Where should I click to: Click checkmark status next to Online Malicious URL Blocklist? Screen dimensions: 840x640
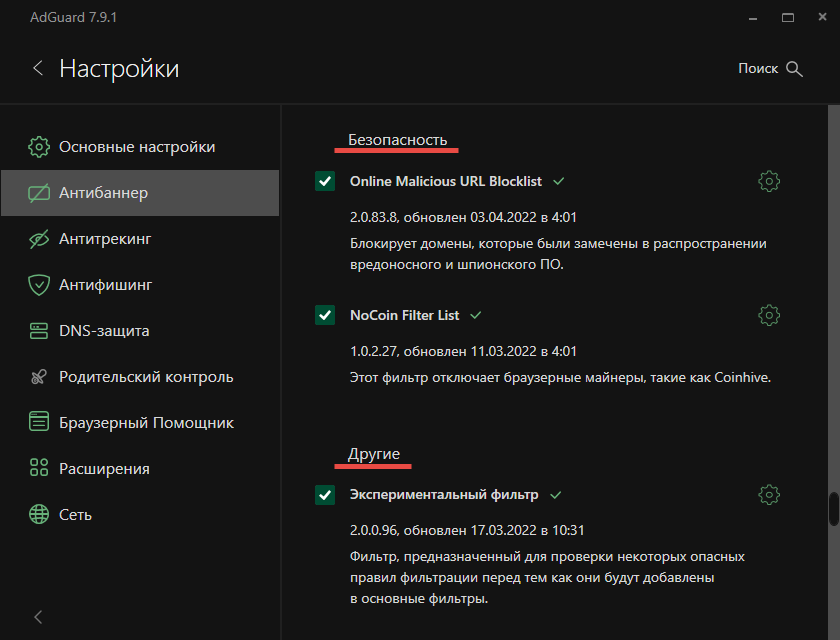click(559, 182)
